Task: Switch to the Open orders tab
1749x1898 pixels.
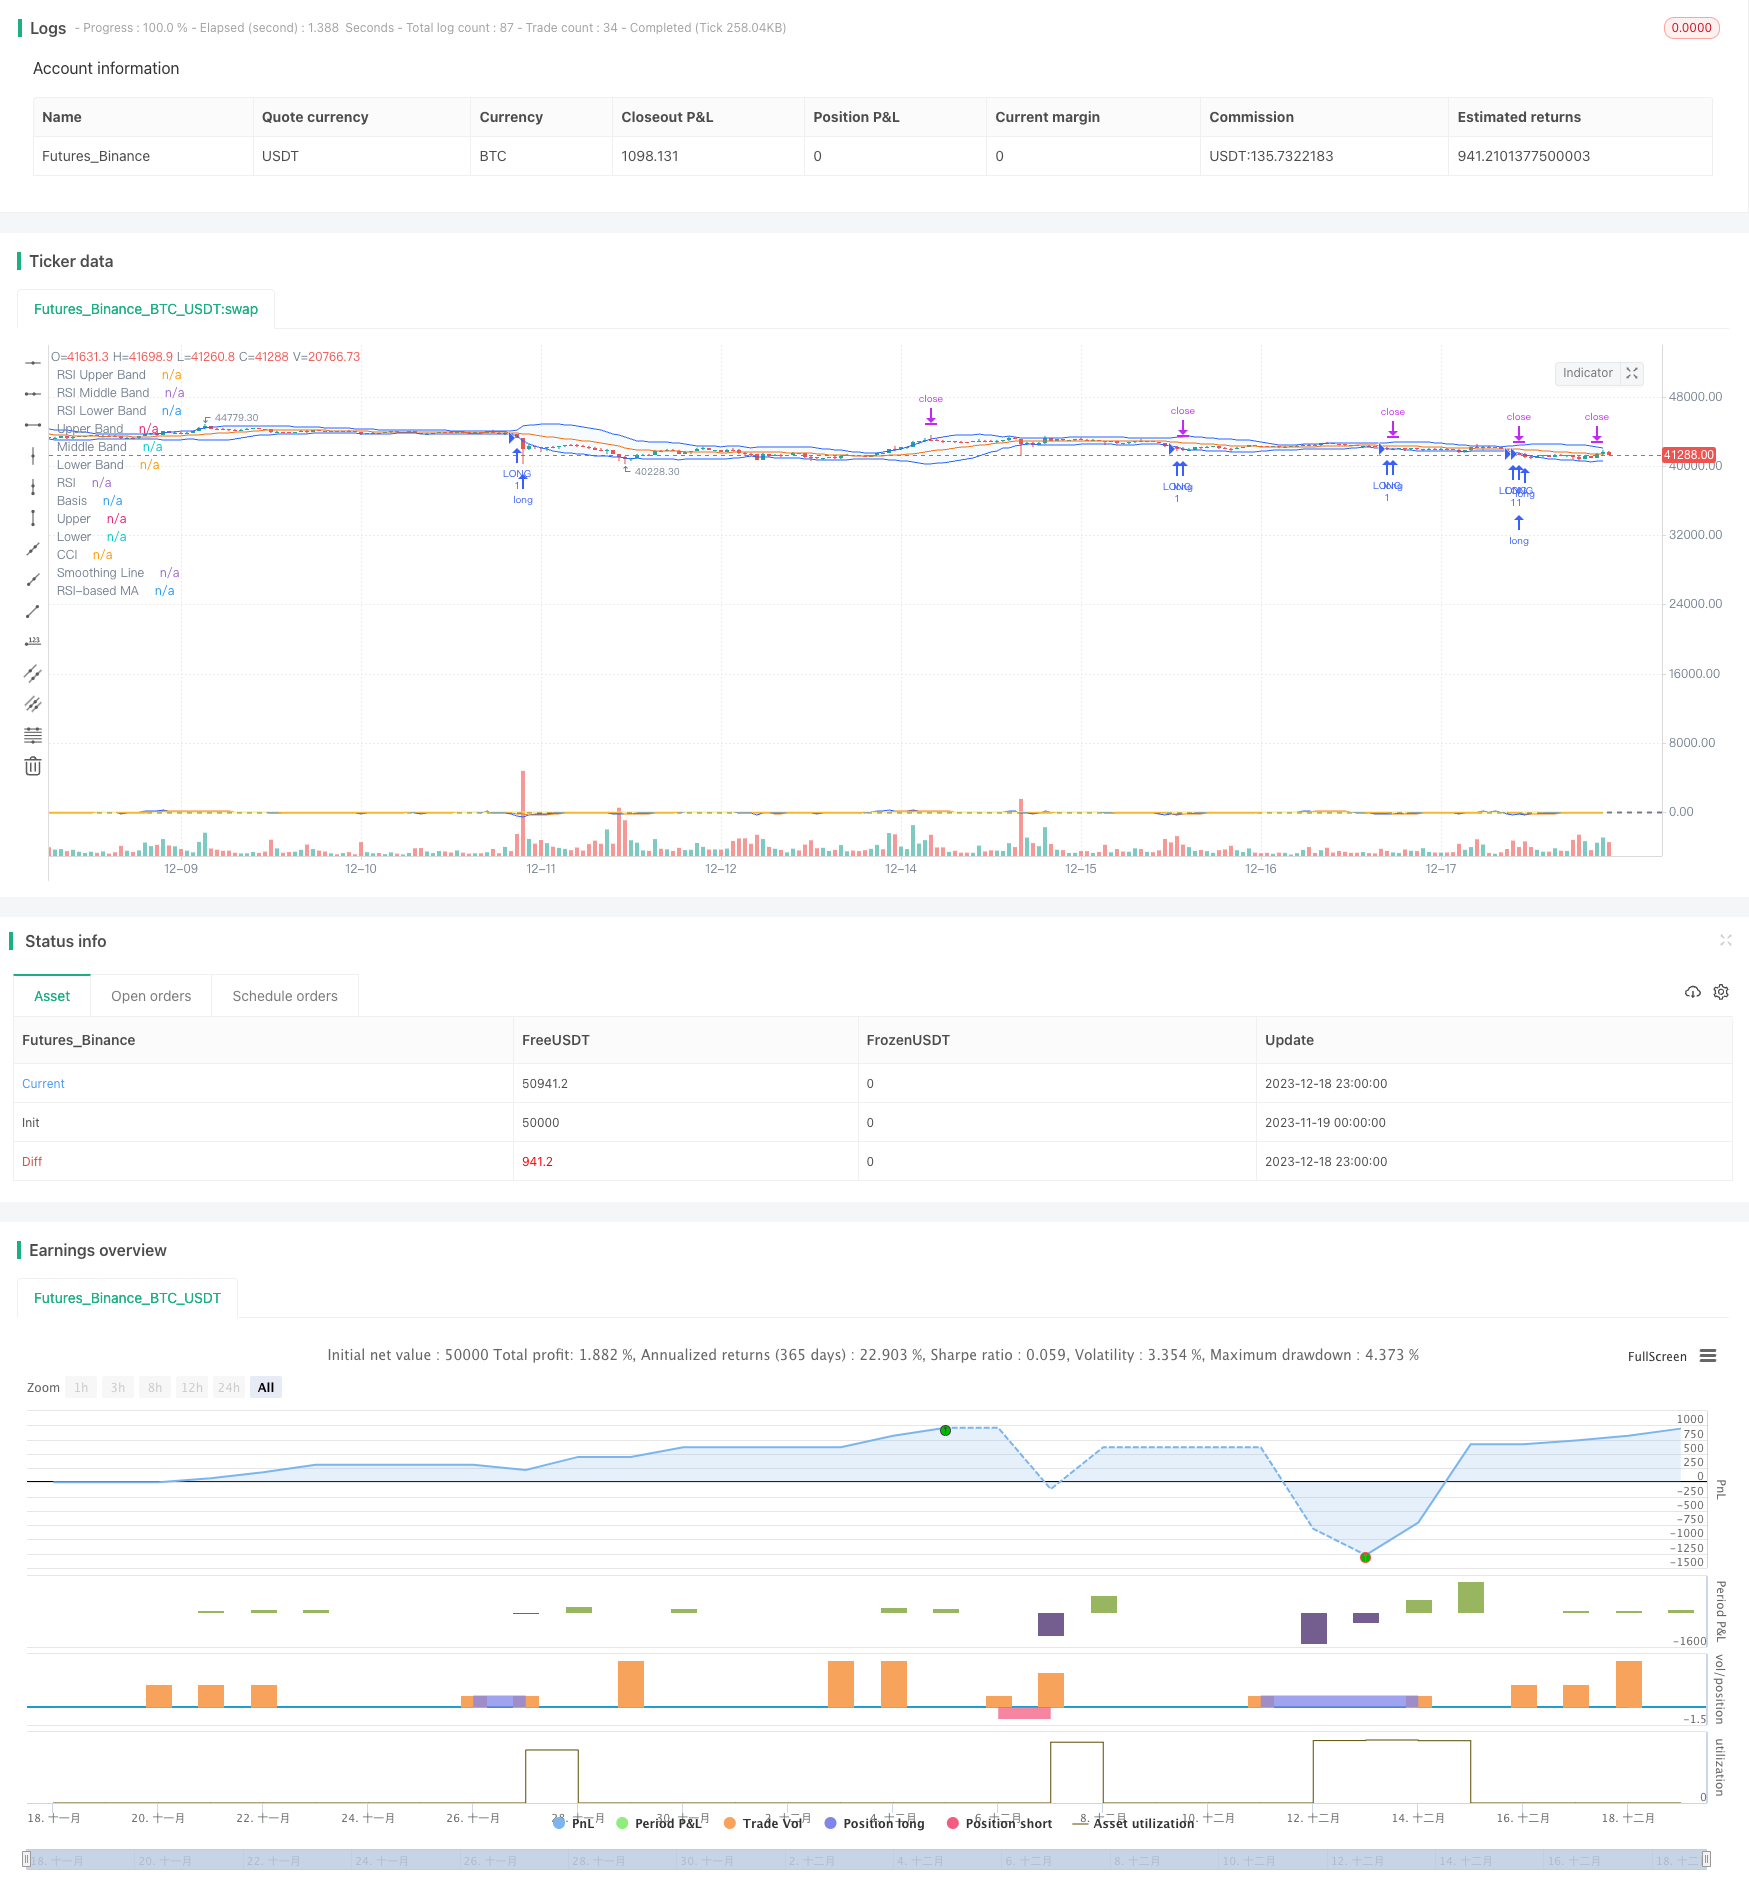Action: pyautogui.click(x=151, y=996)
